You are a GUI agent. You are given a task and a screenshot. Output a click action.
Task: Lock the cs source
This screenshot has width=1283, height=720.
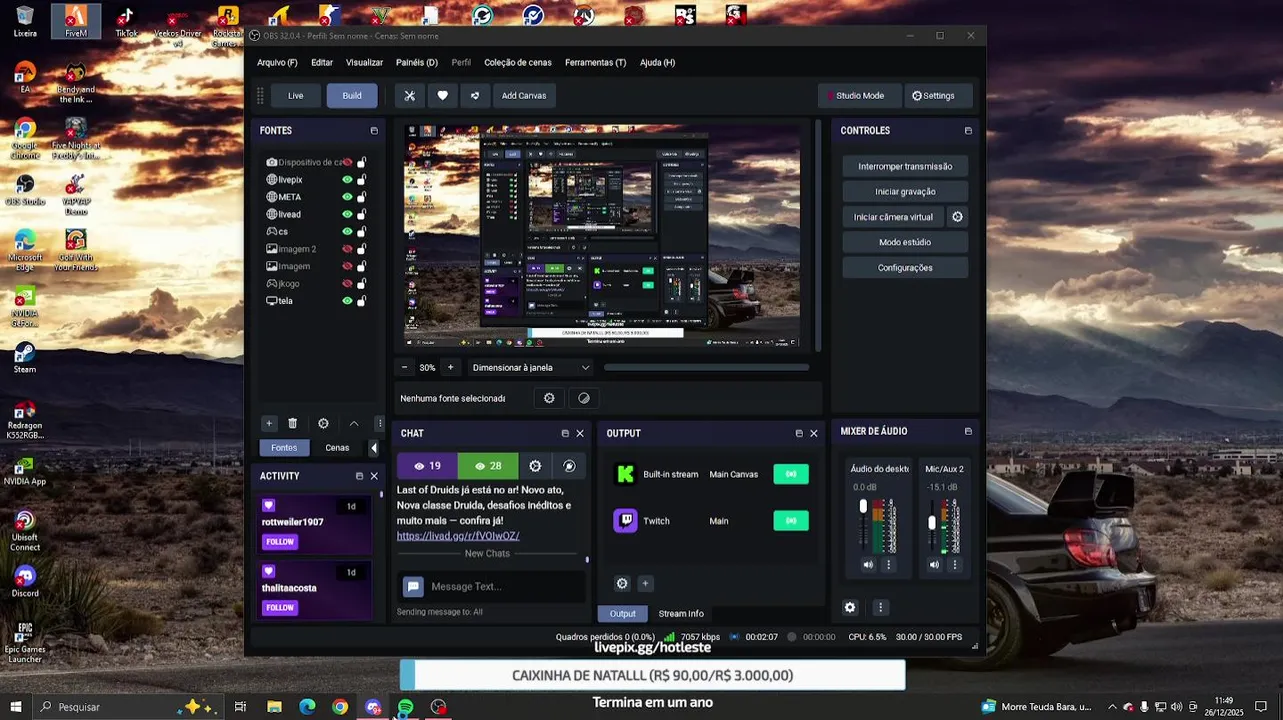(x=361, y=232)
